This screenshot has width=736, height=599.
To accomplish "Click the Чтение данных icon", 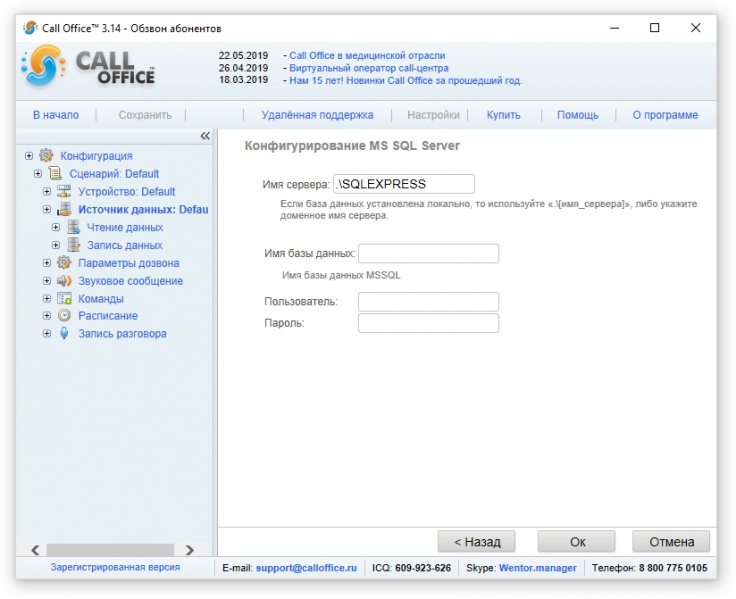I will coord(73,227).
